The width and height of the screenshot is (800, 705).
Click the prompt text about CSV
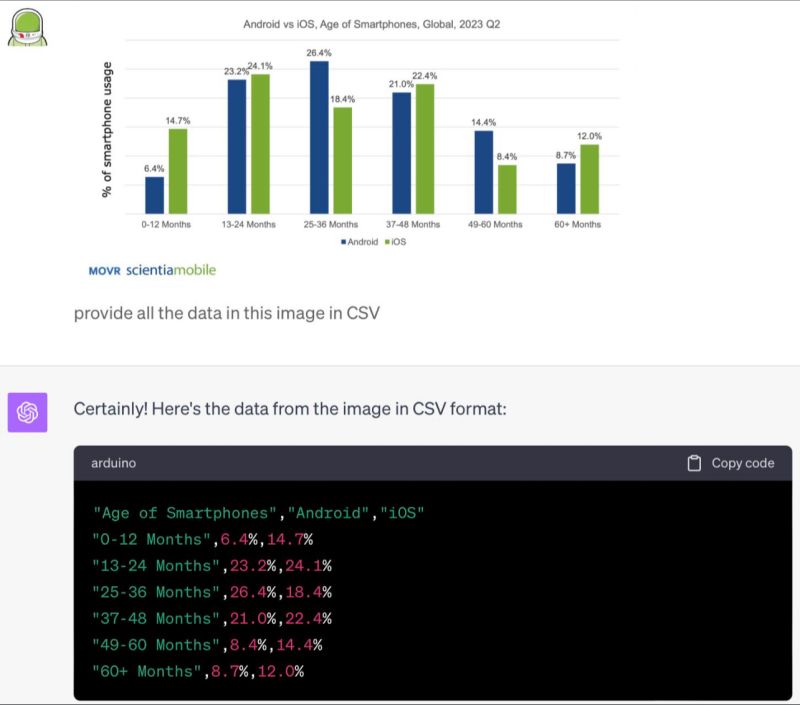(226, 312)
